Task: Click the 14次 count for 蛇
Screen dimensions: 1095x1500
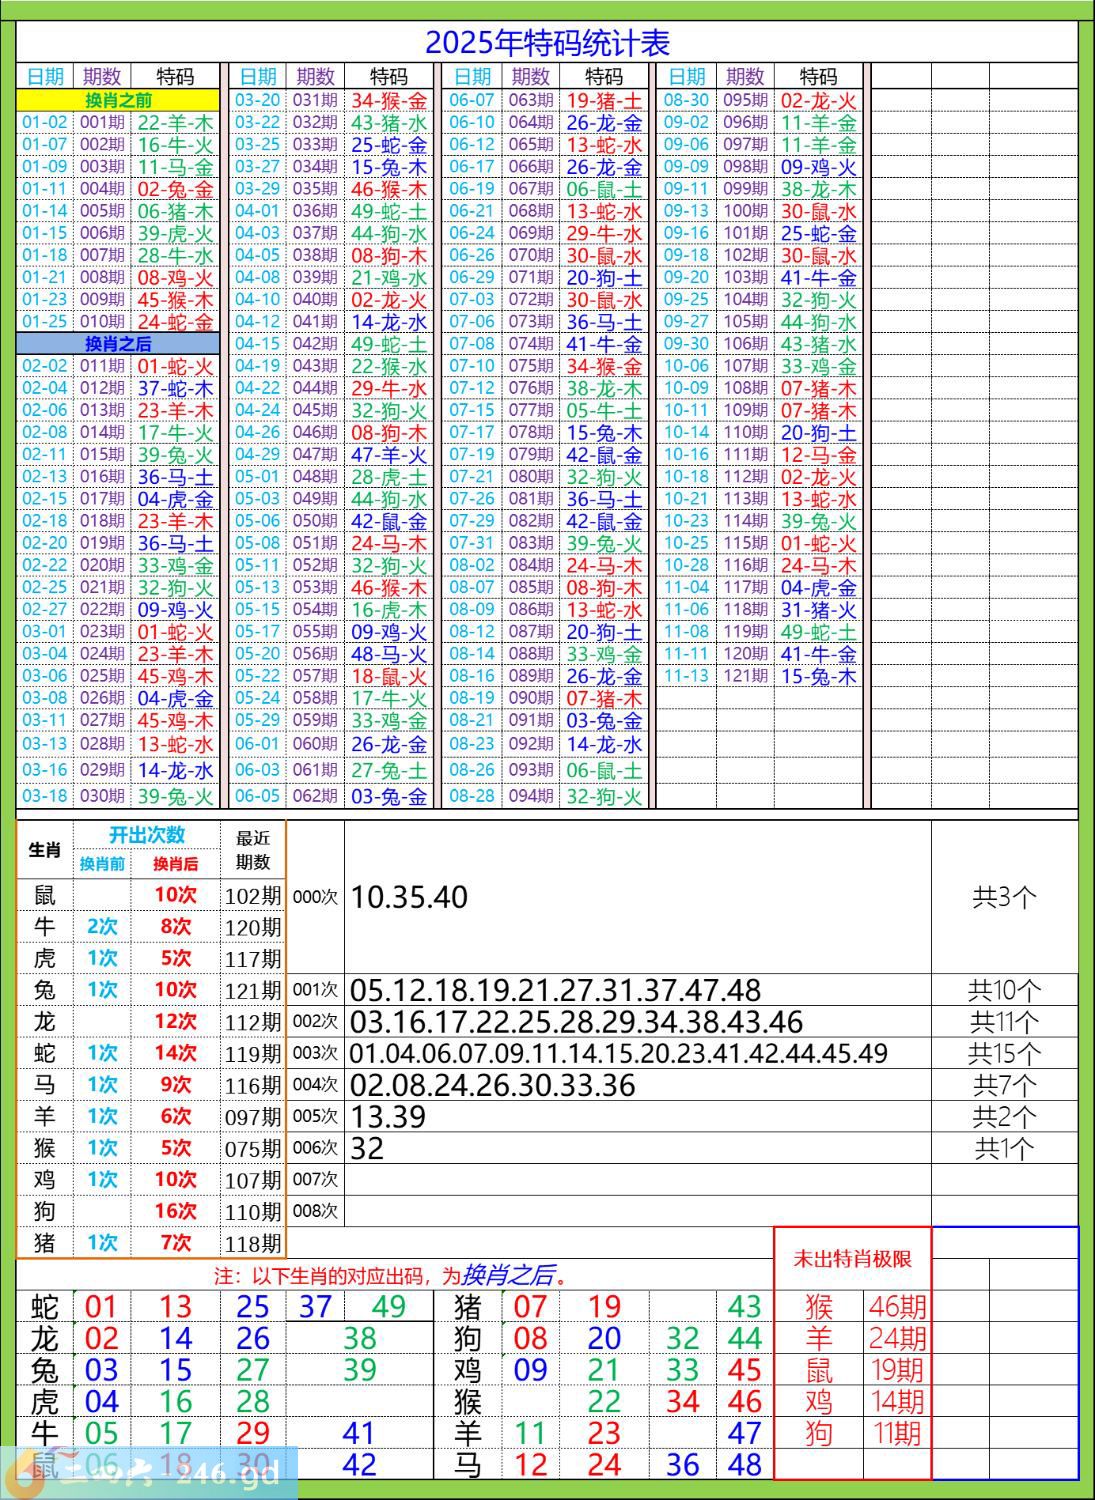Action: [175, 1053]
